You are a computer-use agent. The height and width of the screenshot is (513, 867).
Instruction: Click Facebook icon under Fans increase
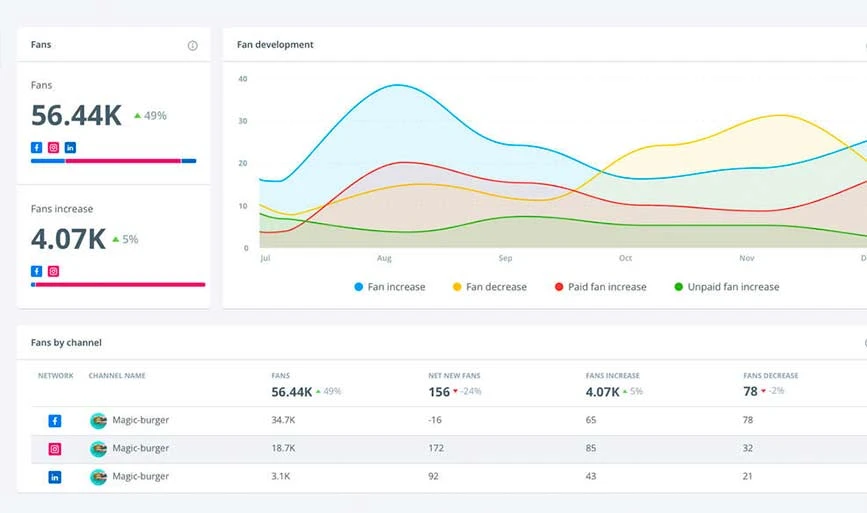coord(37,271)
